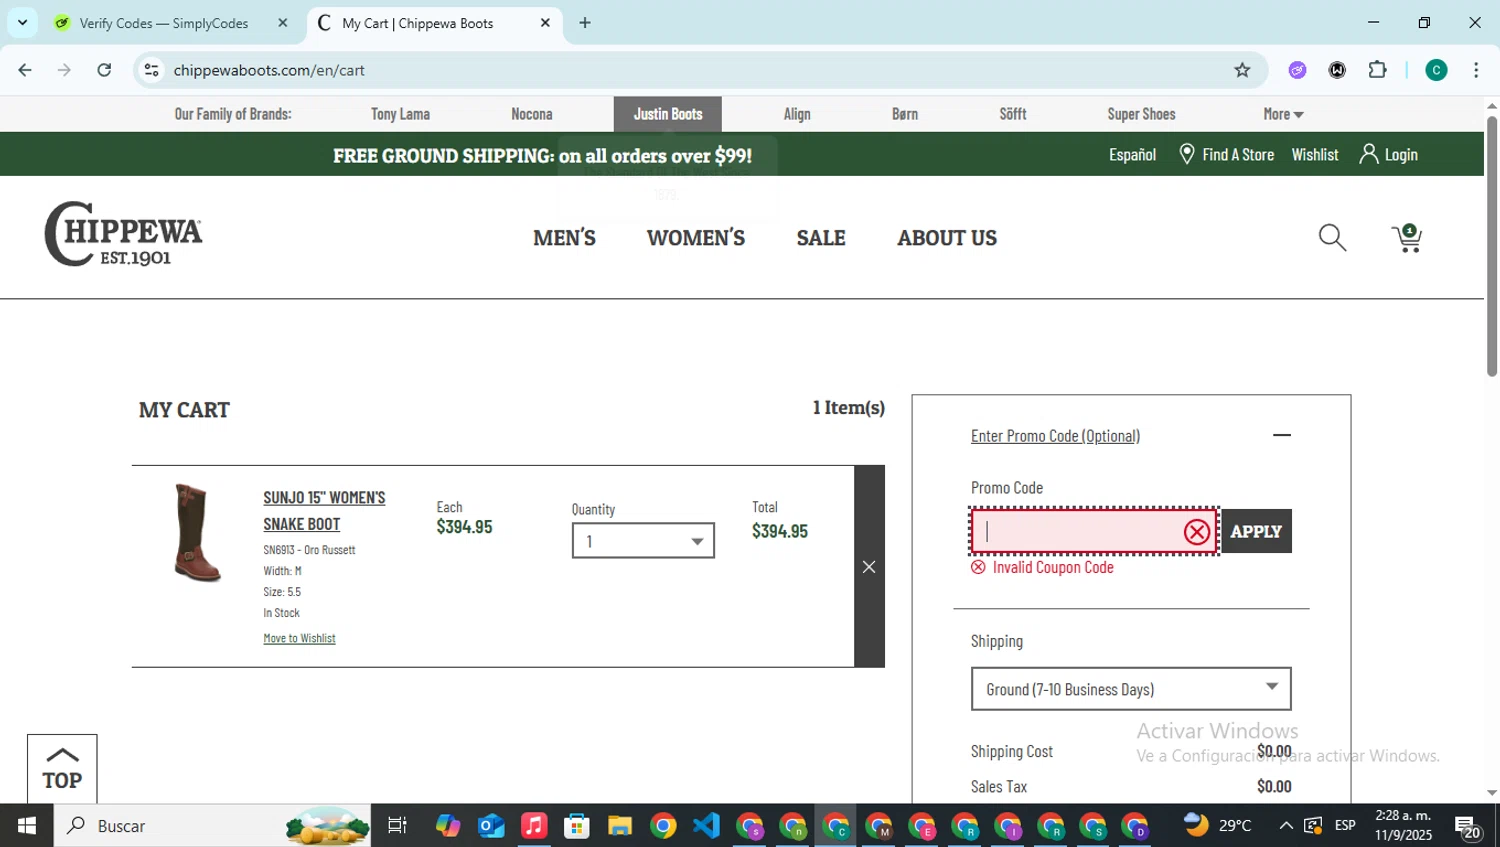Go to Söfft brand
The width and height of the screenshot is (1500, 847).
[x=1013, y=114]
